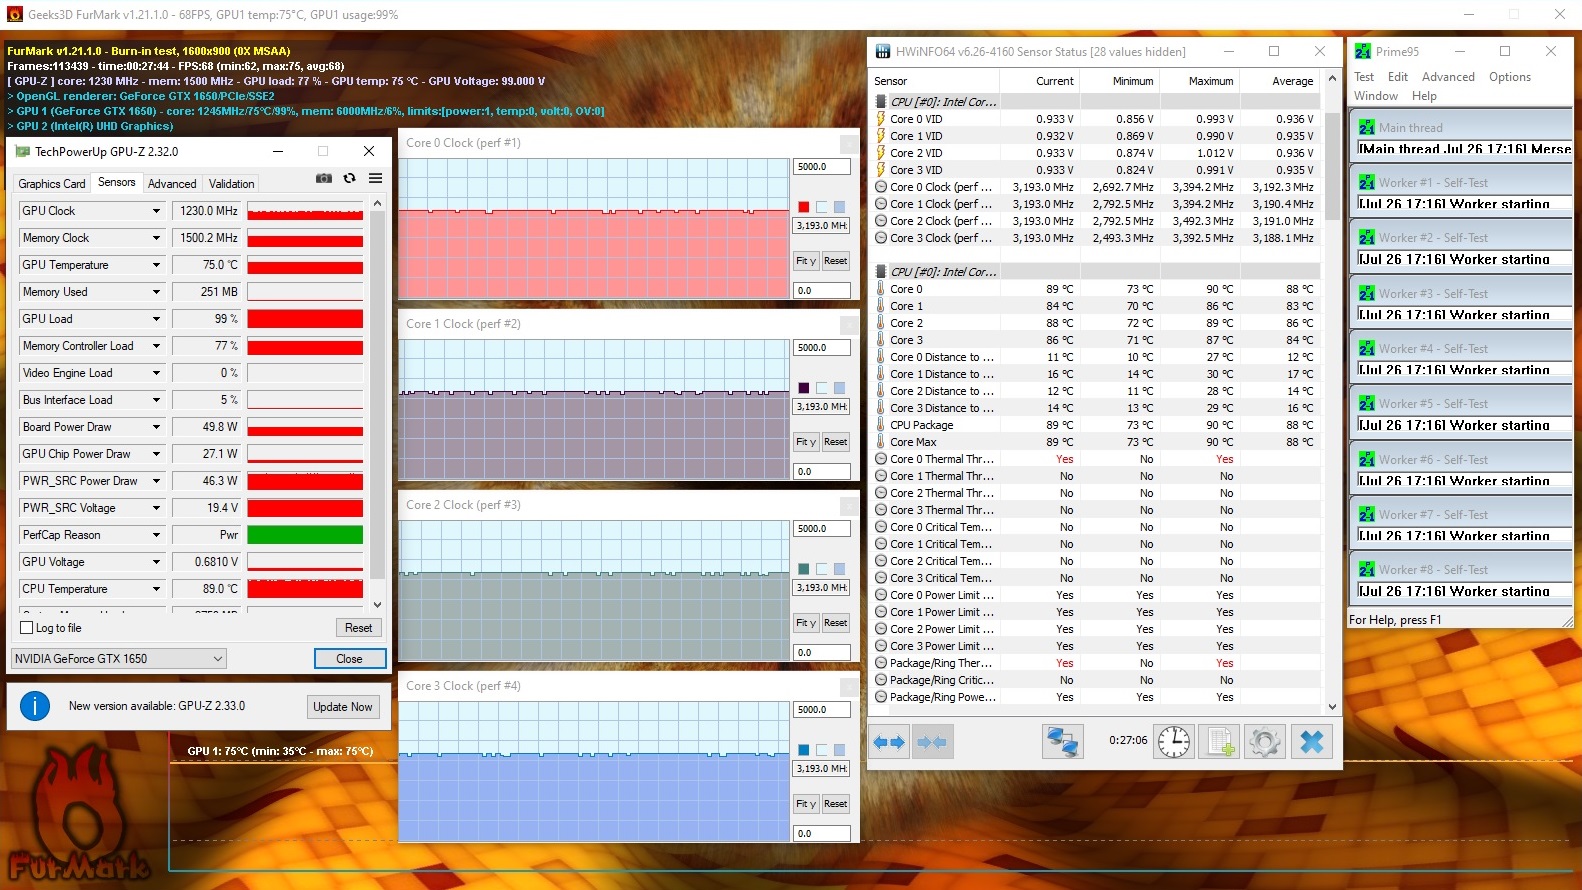The height and width of the screenshot is (890, 1582).
Task: Click the Worker #8 Self-Test window icon
Action: pyautogui.click(x=1367, y=570)
